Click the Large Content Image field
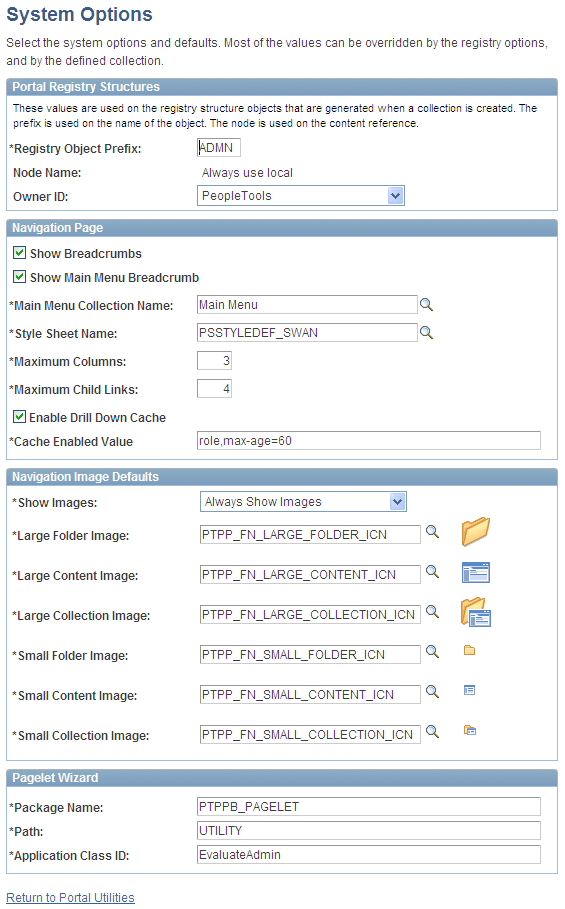The height and width of the screenshot is (909, 565). click(x=310, y=575)
